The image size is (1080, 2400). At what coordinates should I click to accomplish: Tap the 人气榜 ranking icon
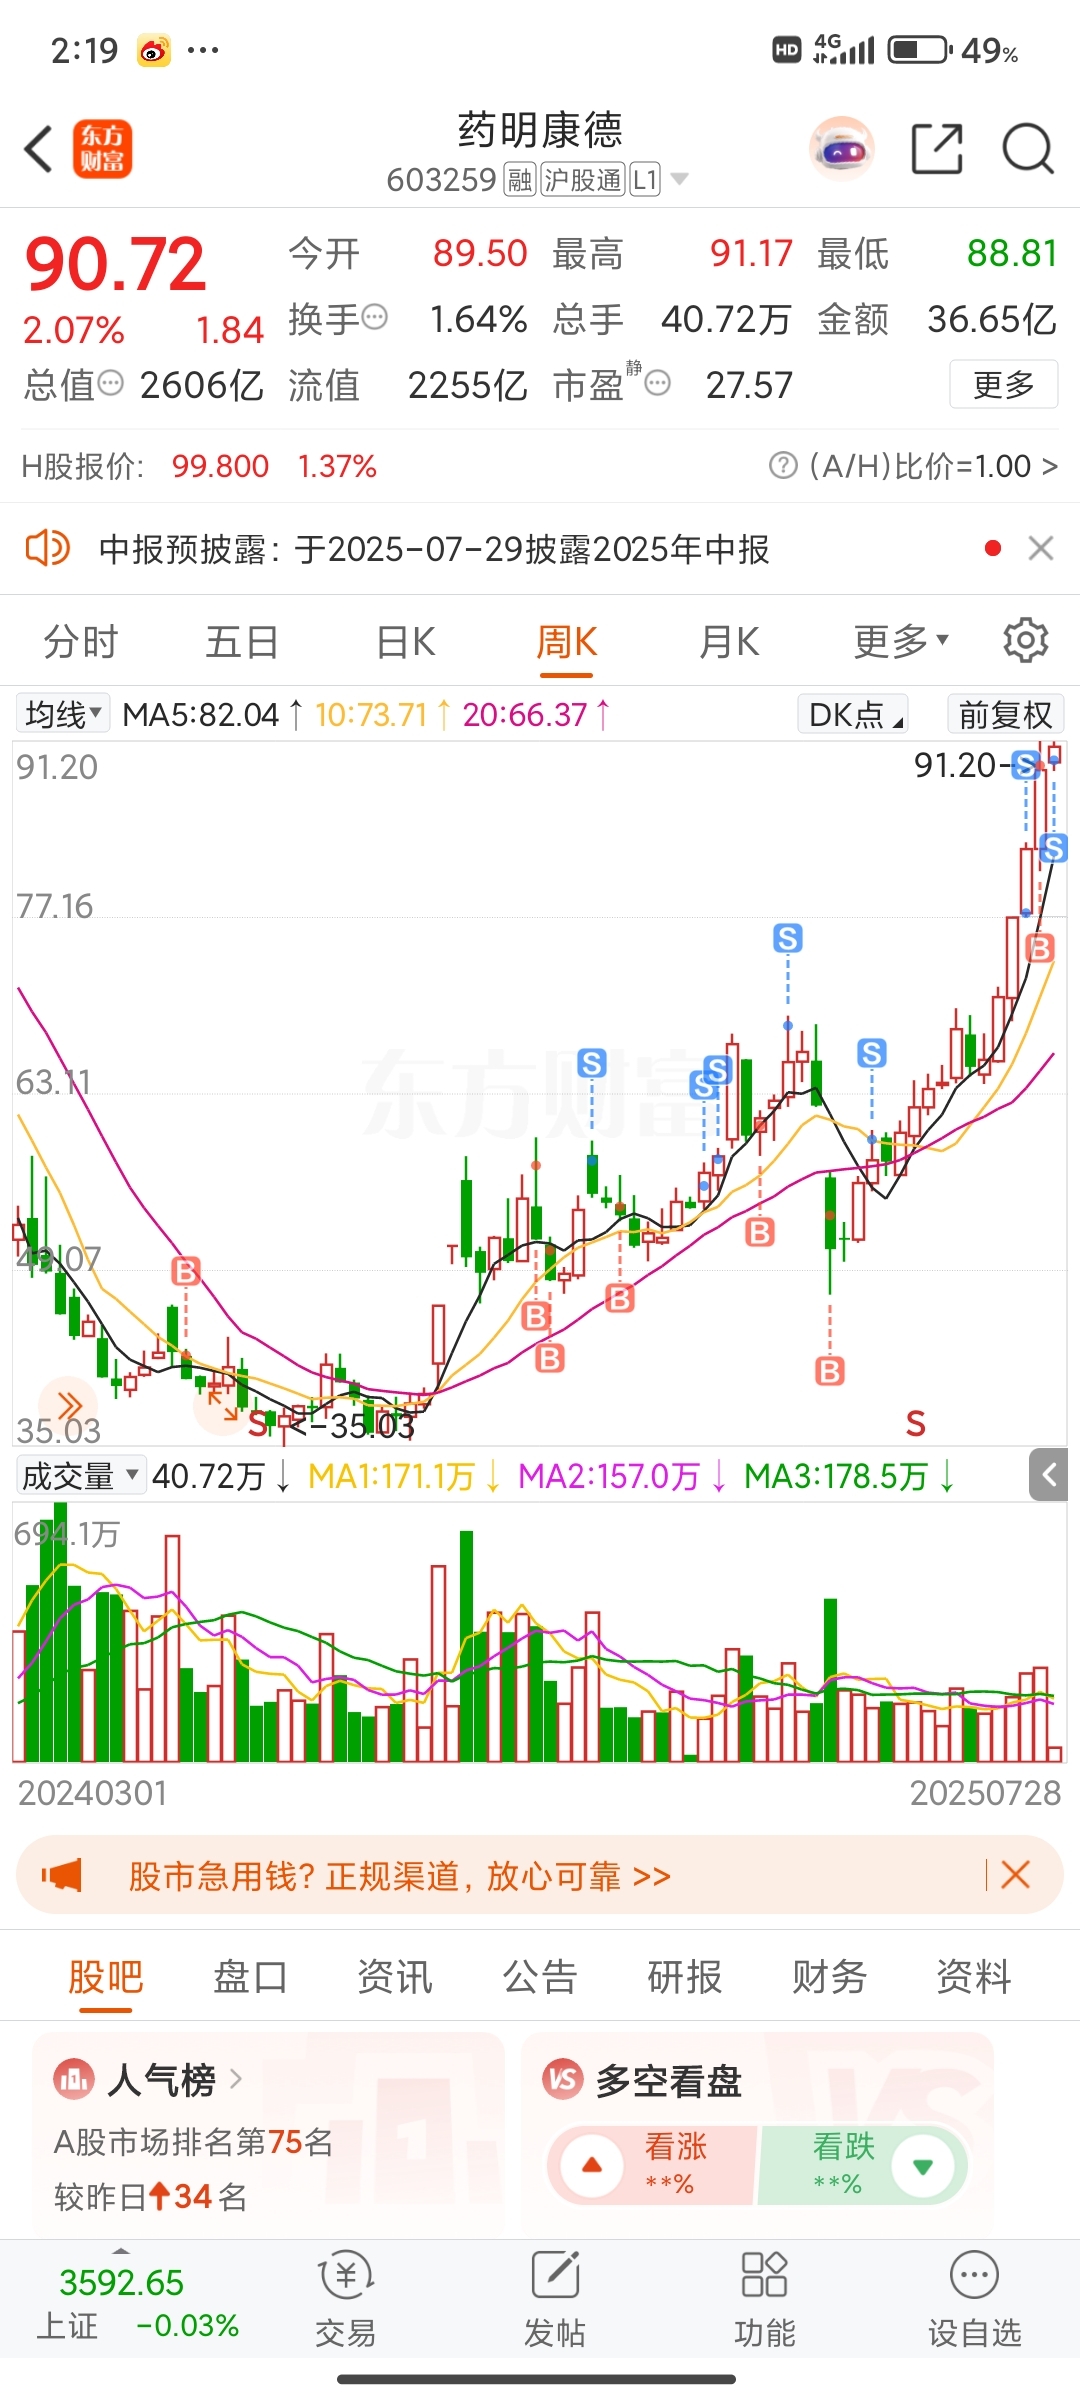(x=74, y=2081)
